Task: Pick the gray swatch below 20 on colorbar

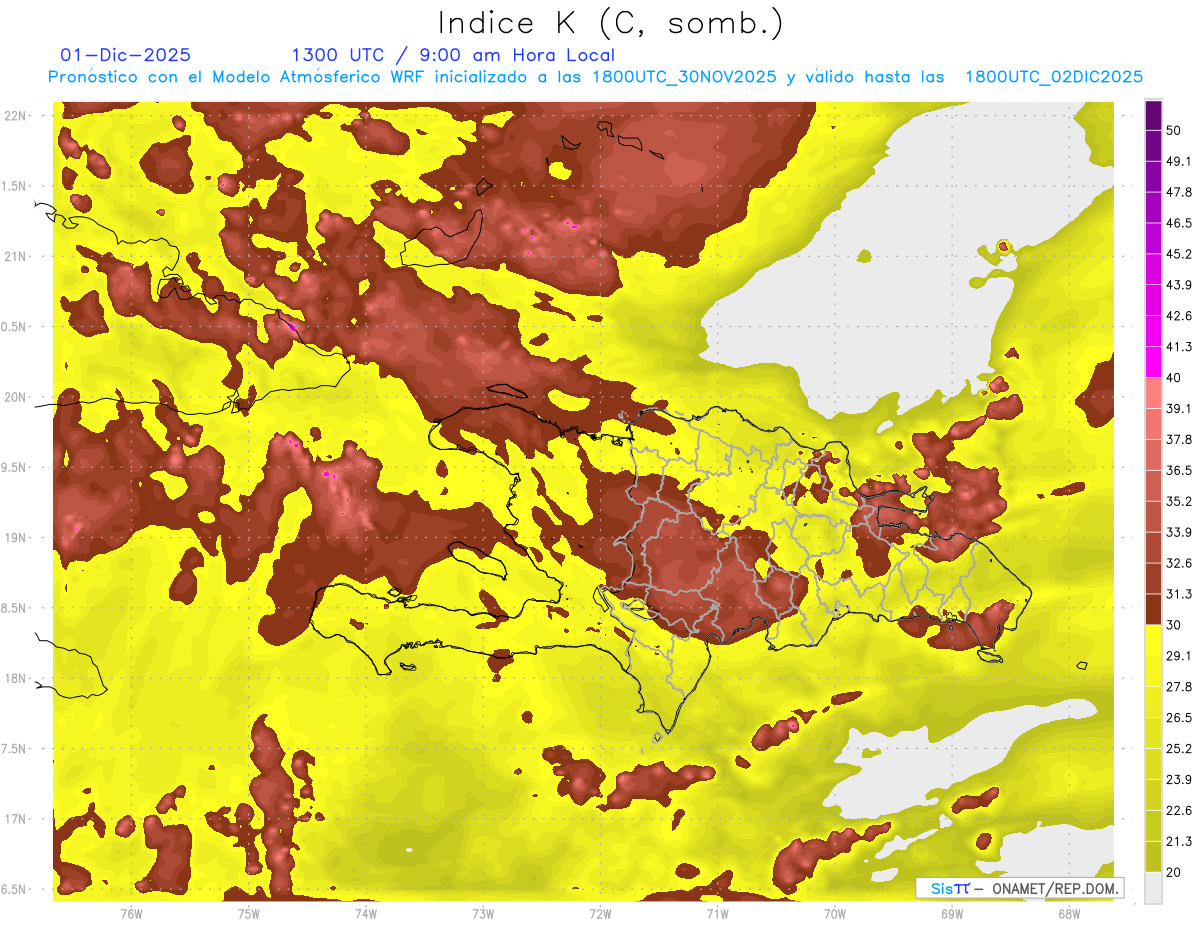Action: (x=1153, y=888)
